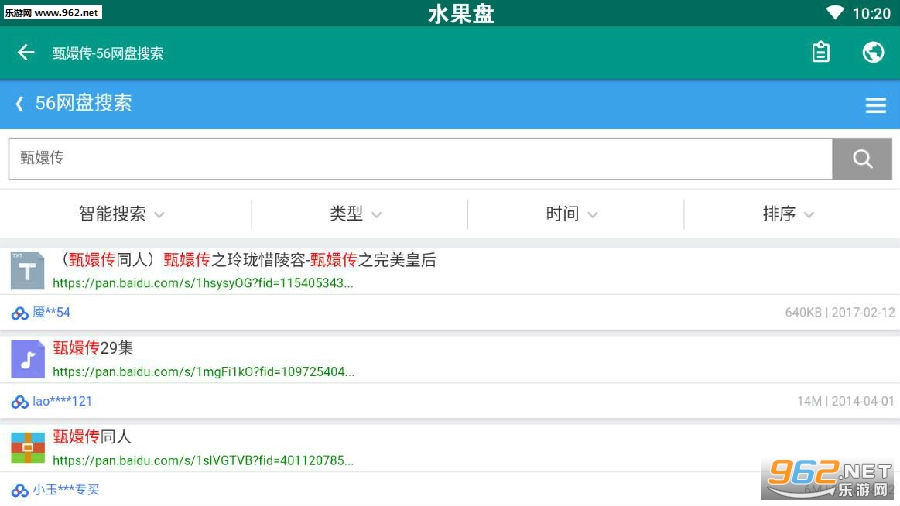Open the hamburger menu in the blue bar
Image resolution: width=900 pixels, height=506 pixels.
[876, 105]
